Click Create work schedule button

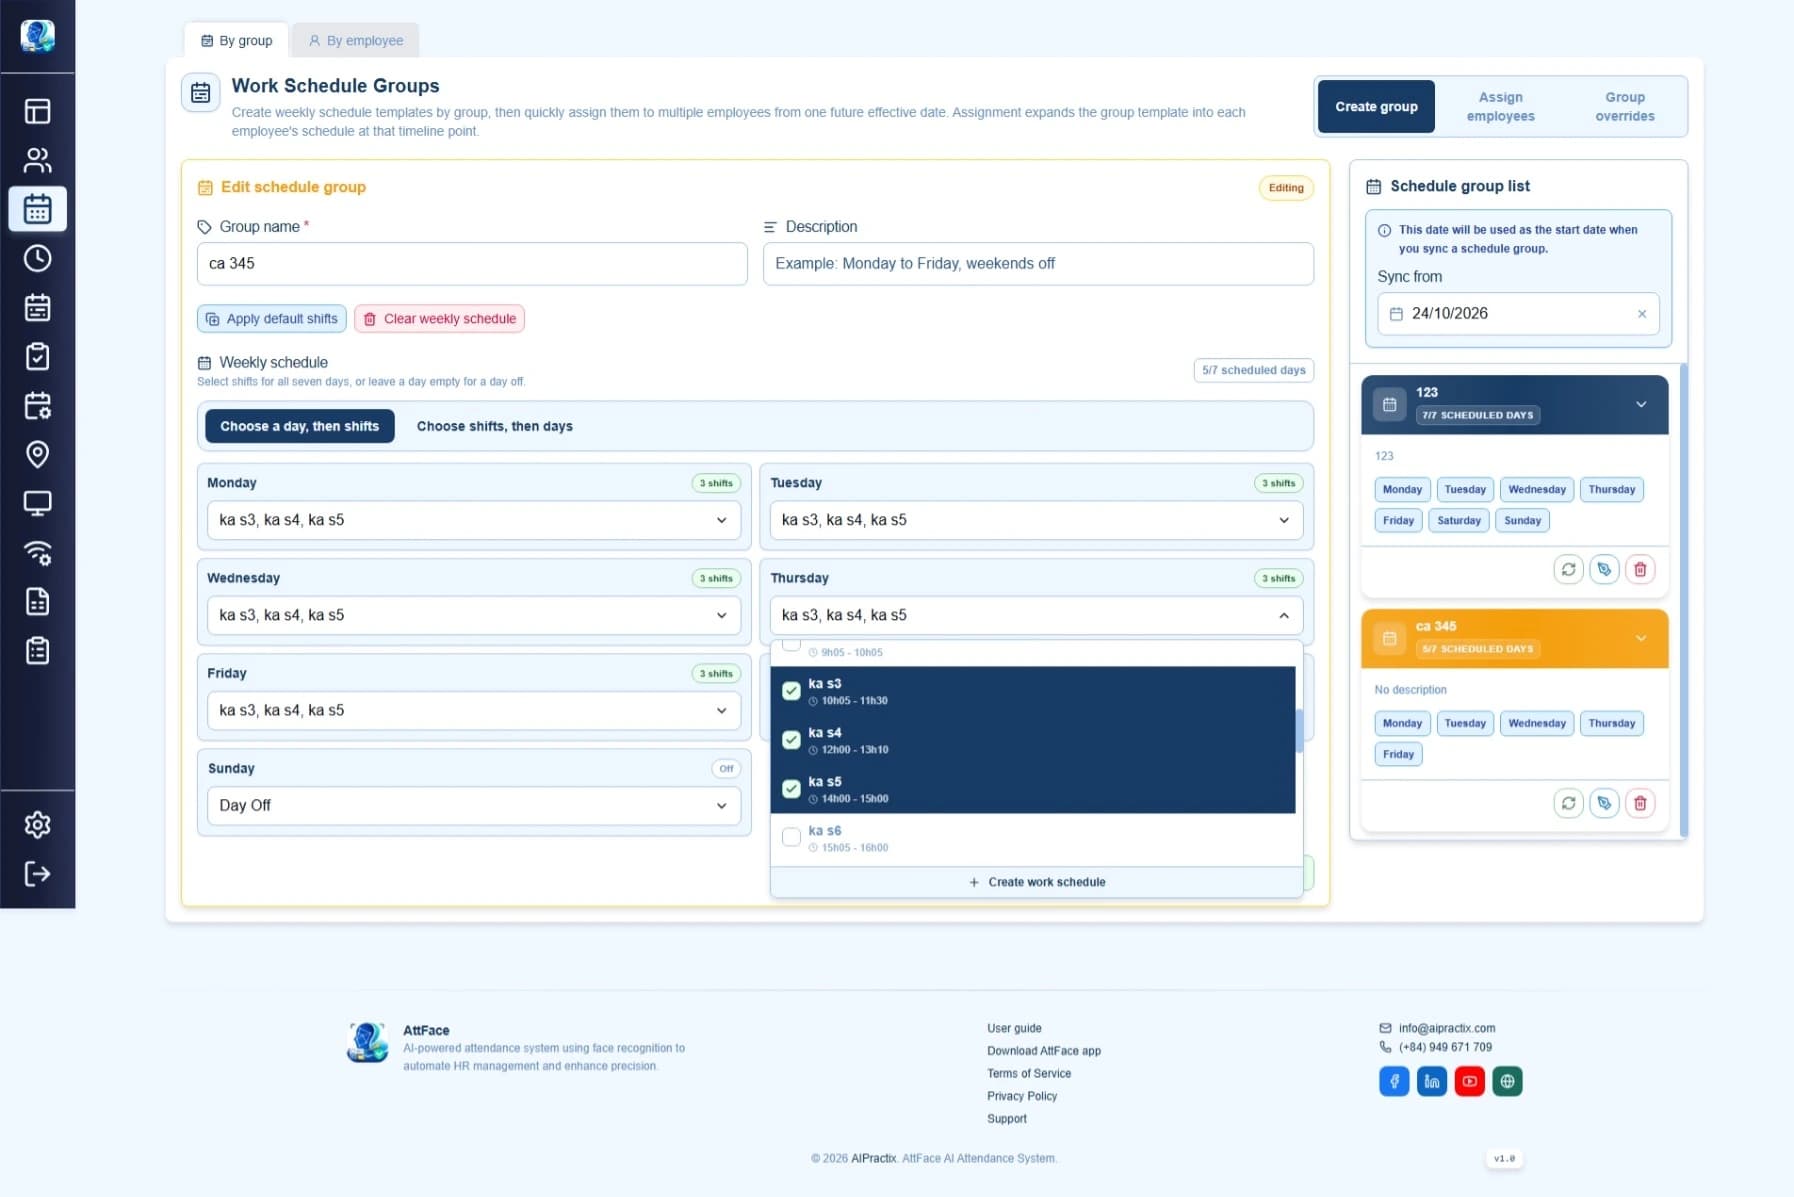(x=1036, y=882)
